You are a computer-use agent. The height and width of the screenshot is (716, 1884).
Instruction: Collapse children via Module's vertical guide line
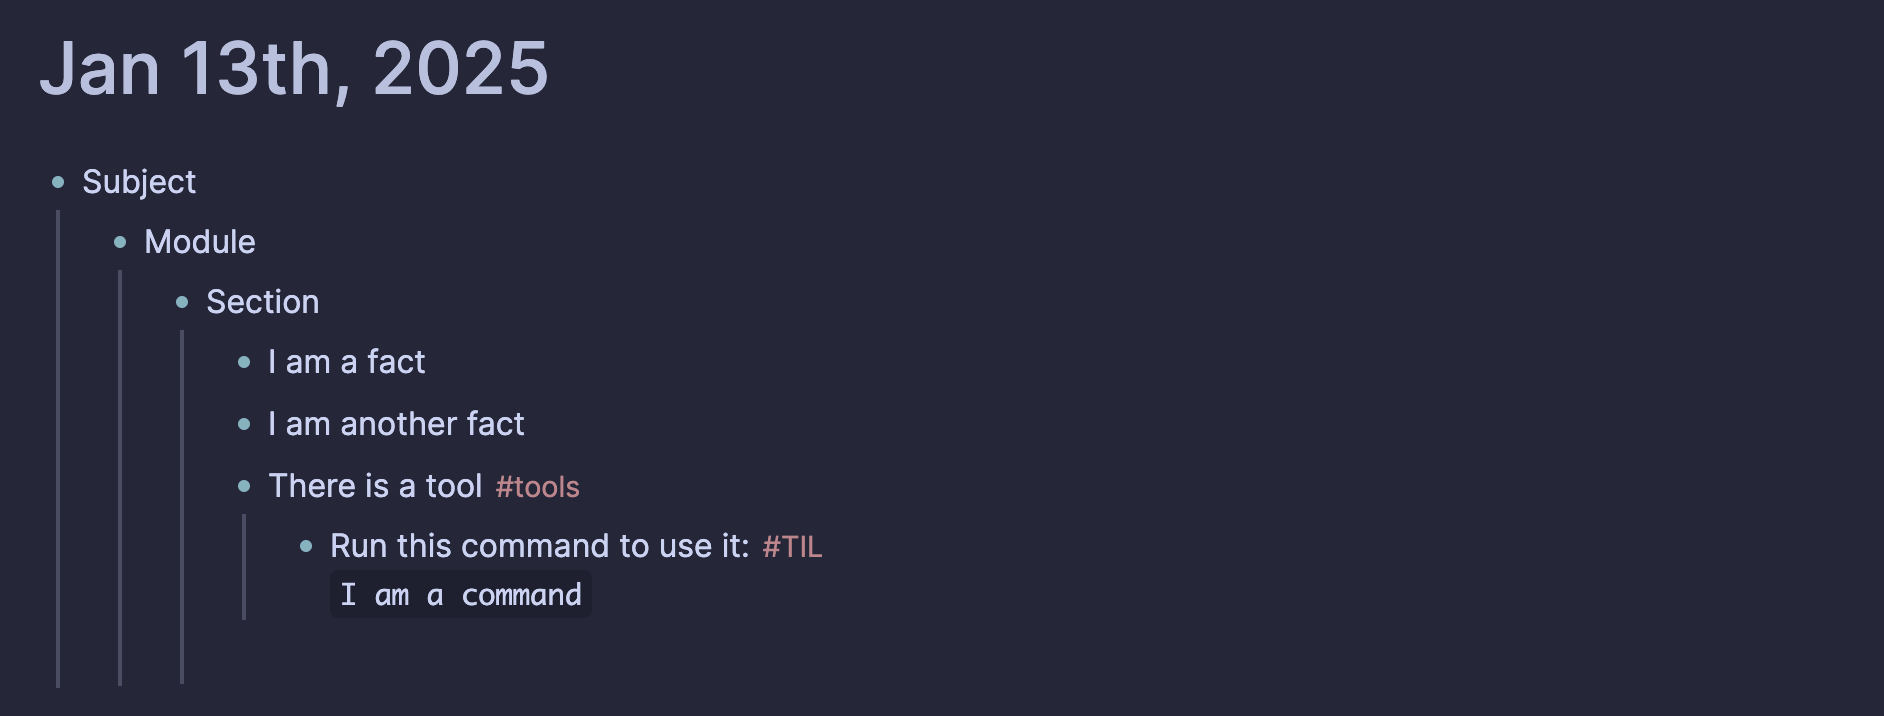tap(120, 478)
